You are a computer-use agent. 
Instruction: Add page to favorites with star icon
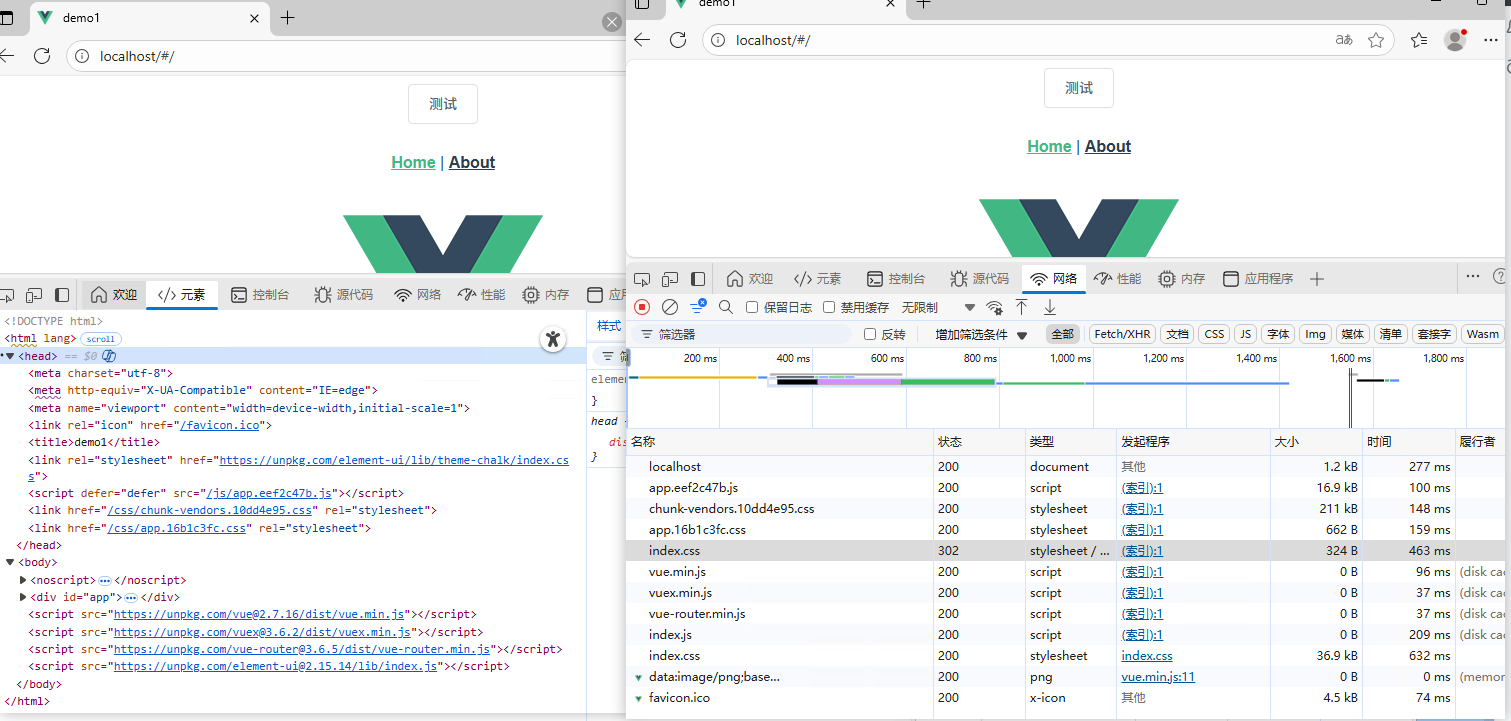(1376, 40)
